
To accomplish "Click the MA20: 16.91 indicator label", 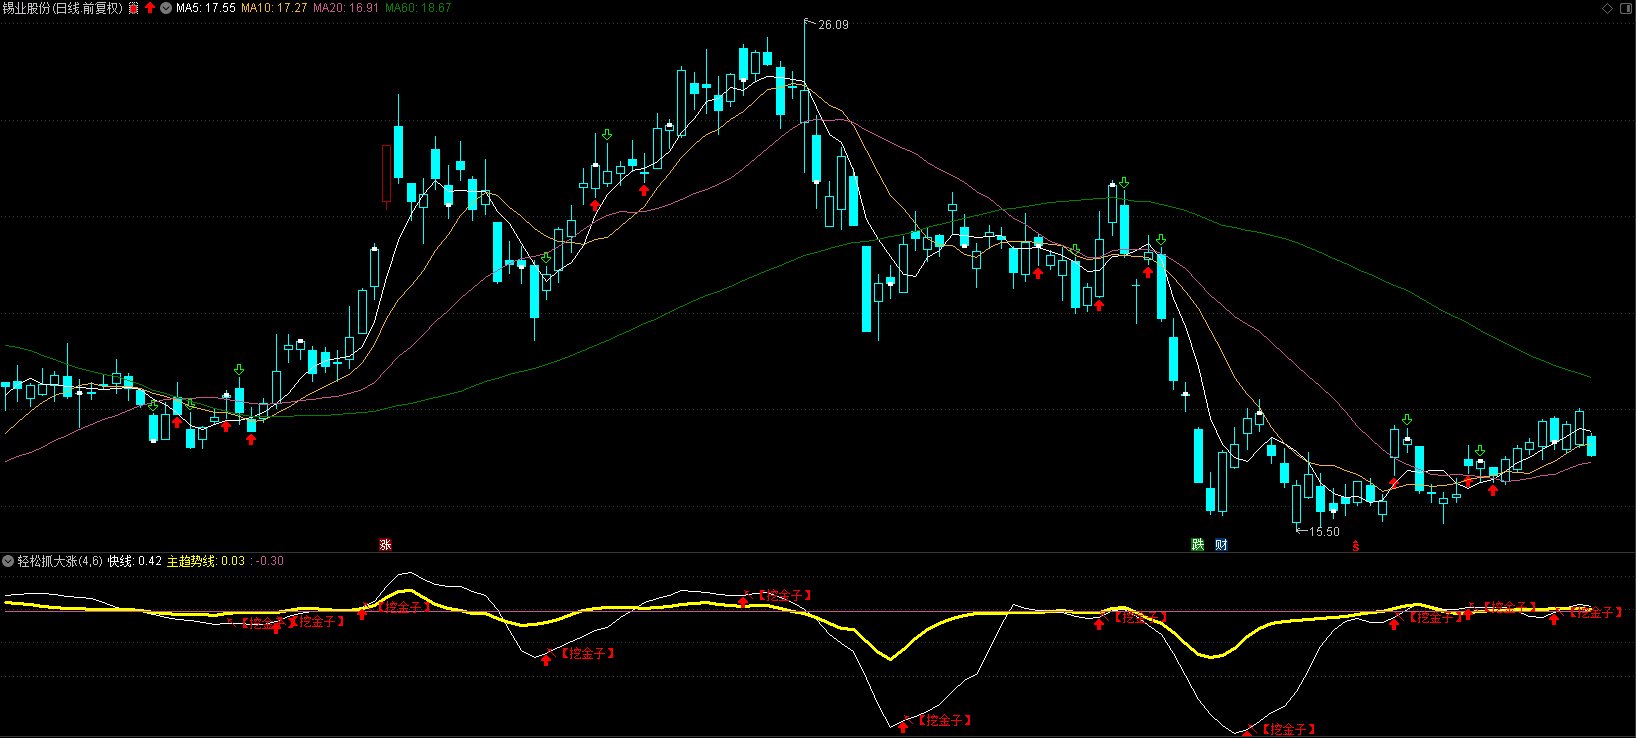I will coord(346,8).
